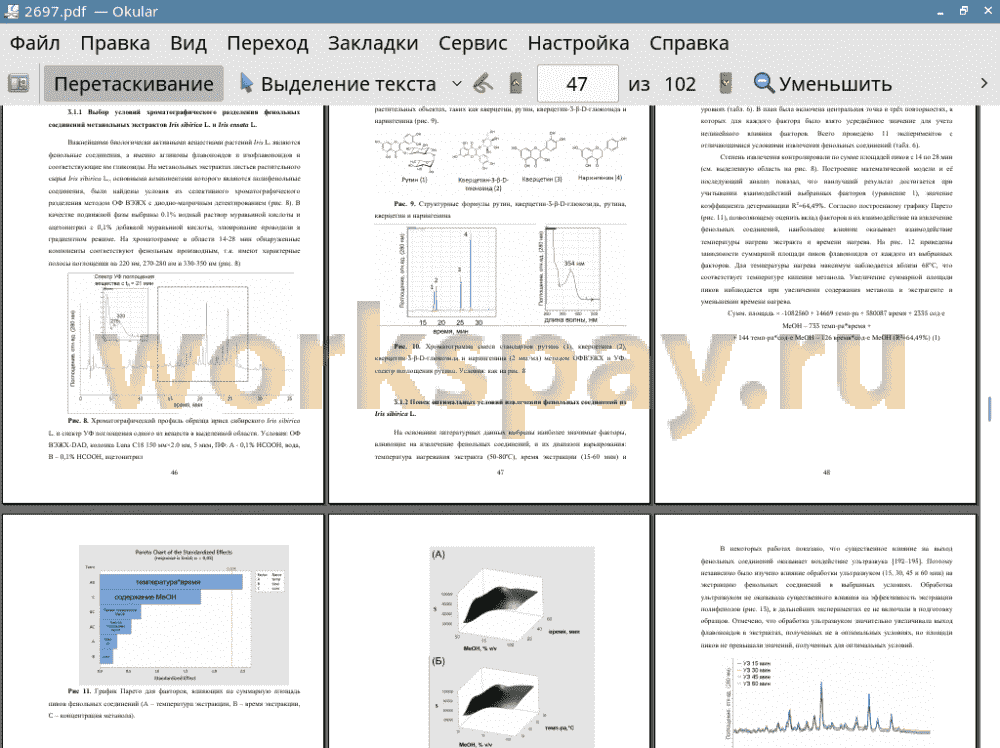Click the Кверцетин (3) structure label

click(542, 179)
